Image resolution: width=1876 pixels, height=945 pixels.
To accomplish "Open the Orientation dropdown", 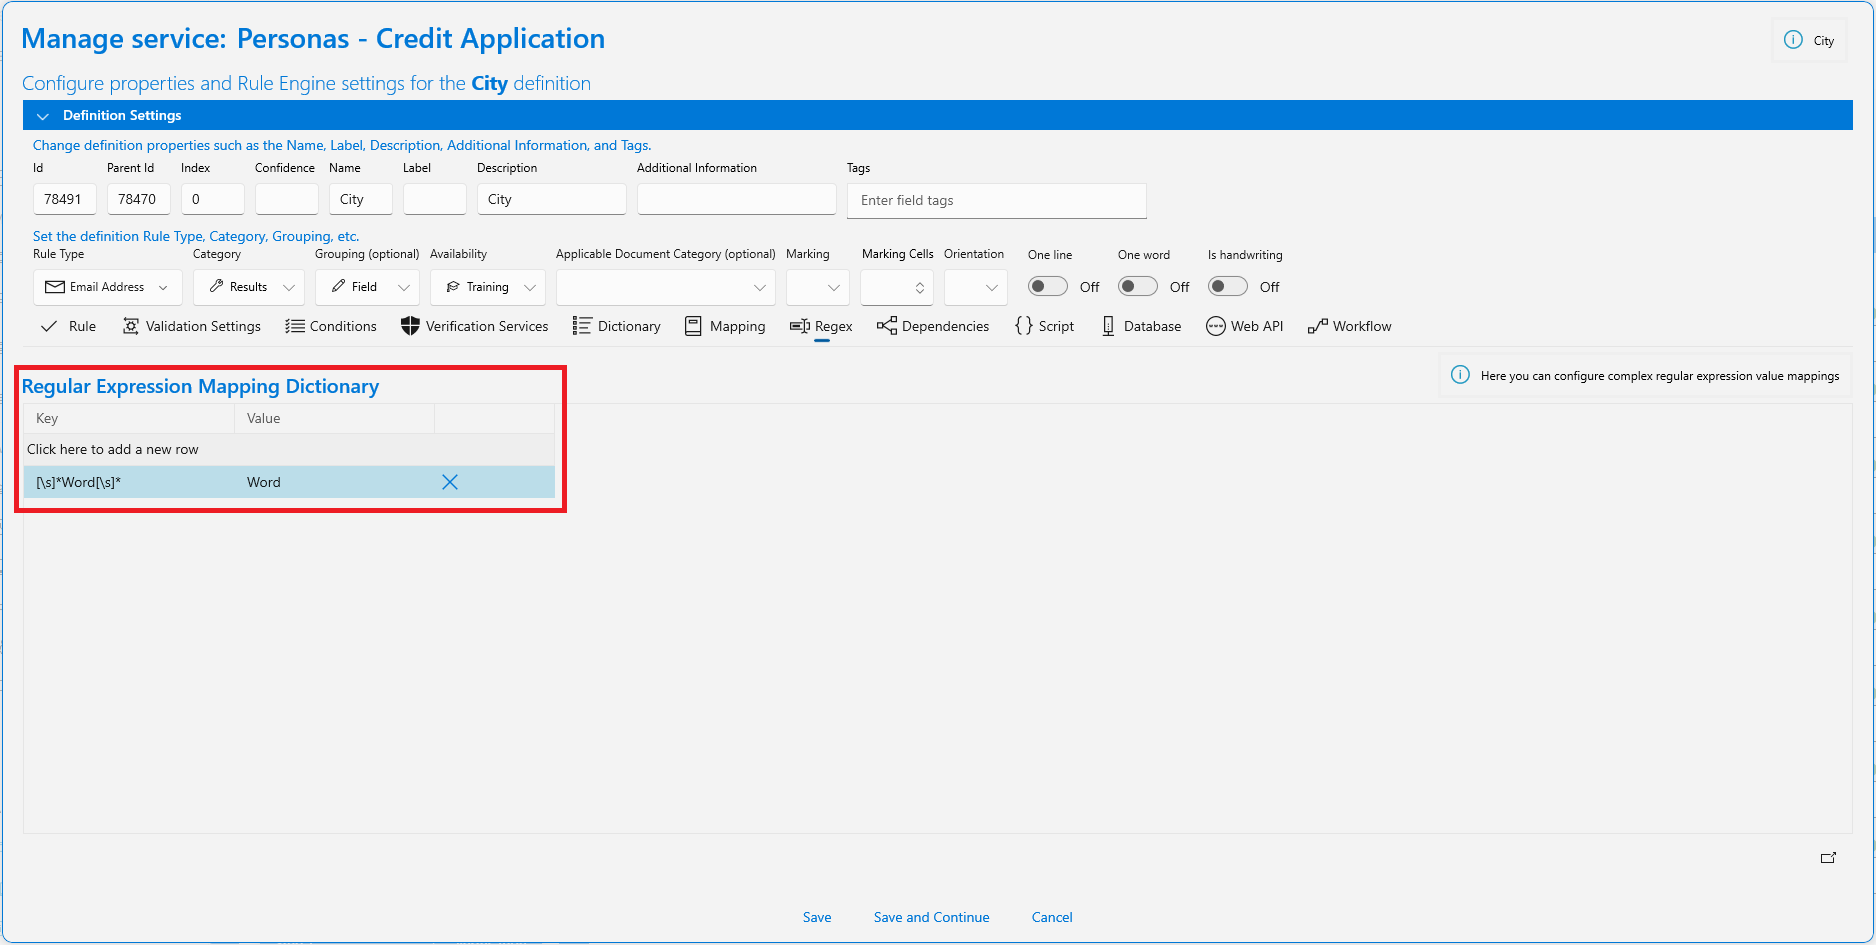I will (975, 288).
